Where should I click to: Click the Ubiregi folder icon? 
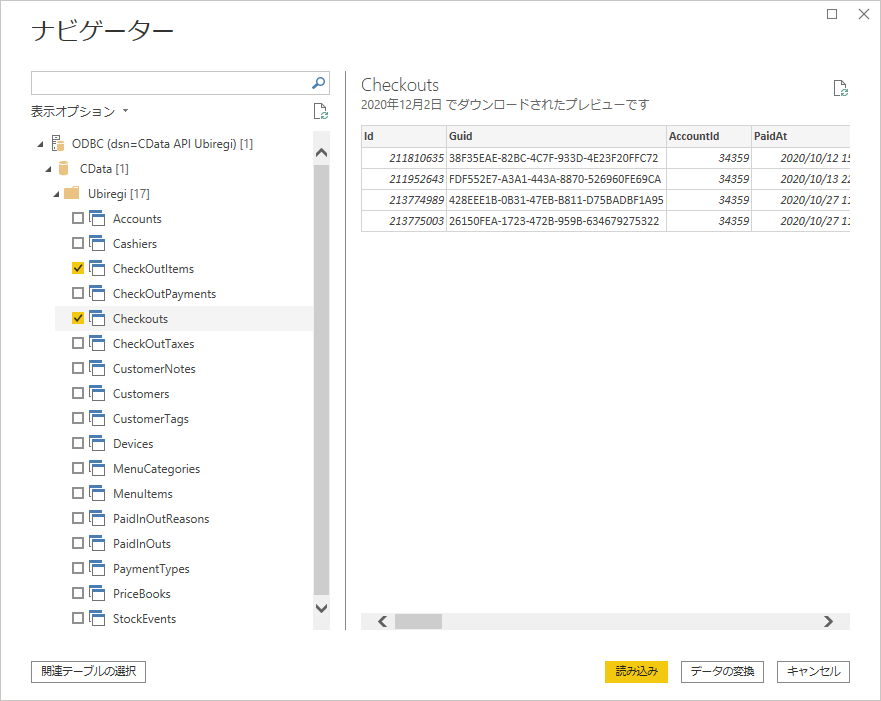pyautogui.click(x=72, y=194)
